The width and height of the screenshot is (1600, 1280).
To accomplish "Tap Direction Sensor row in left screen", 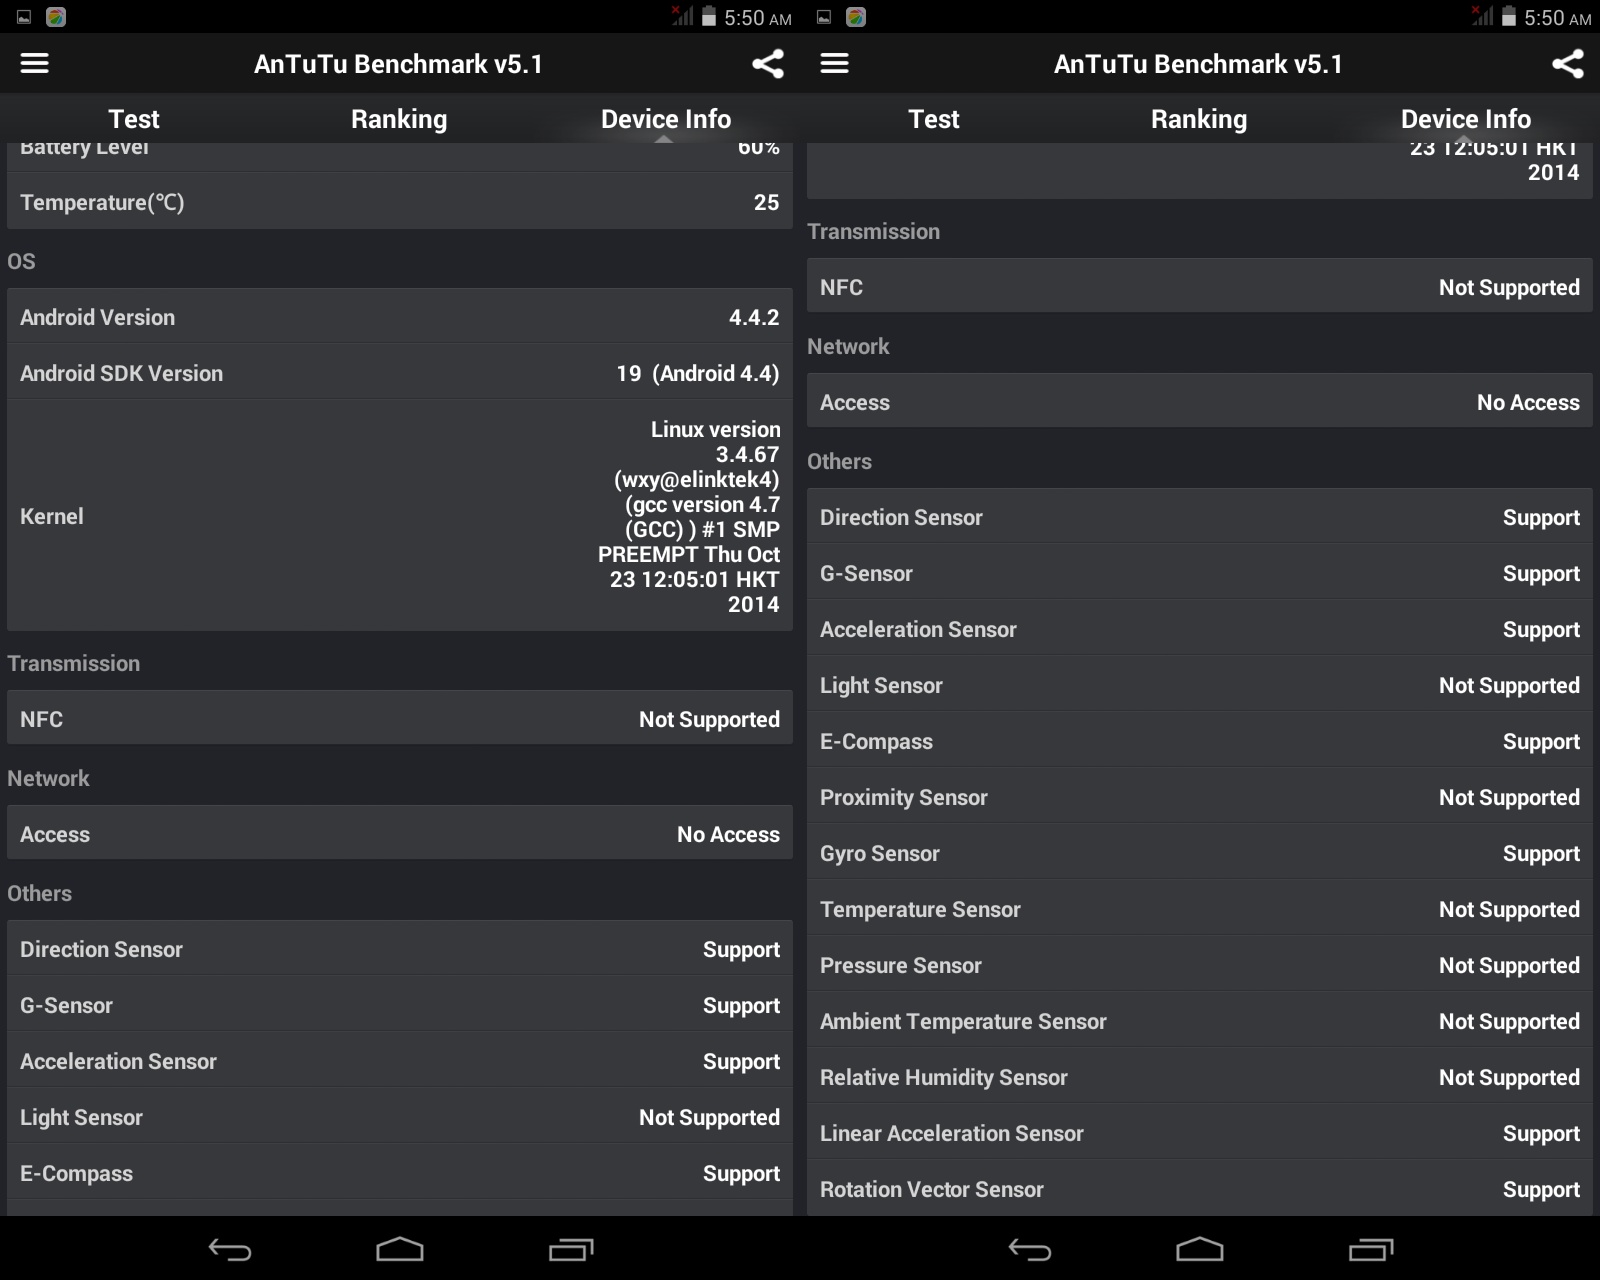I will [x=400, y=949].
